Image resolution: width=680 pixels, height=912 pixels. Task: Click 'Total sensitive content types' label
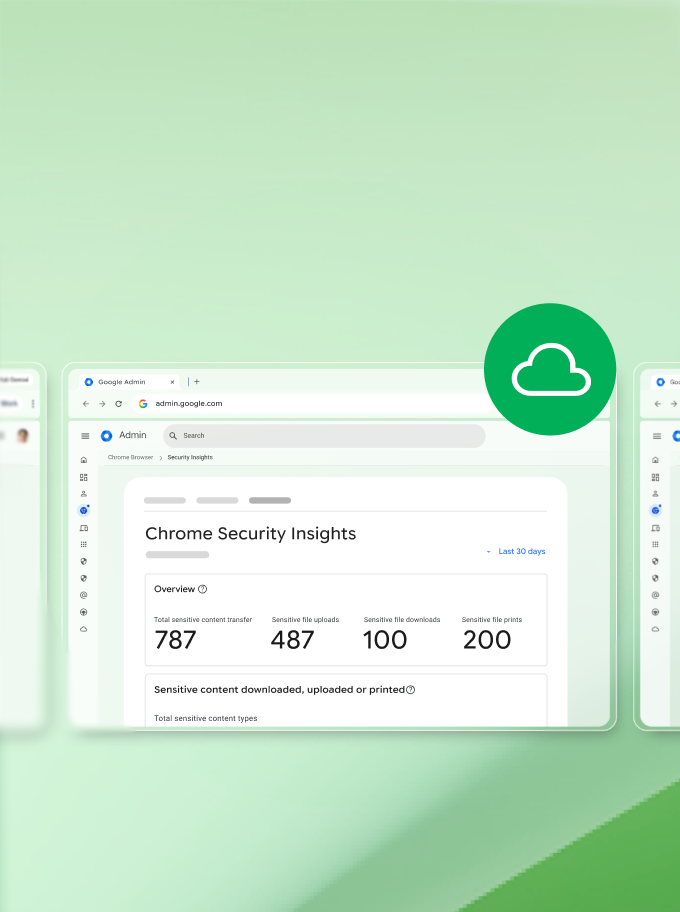(206, 718)
